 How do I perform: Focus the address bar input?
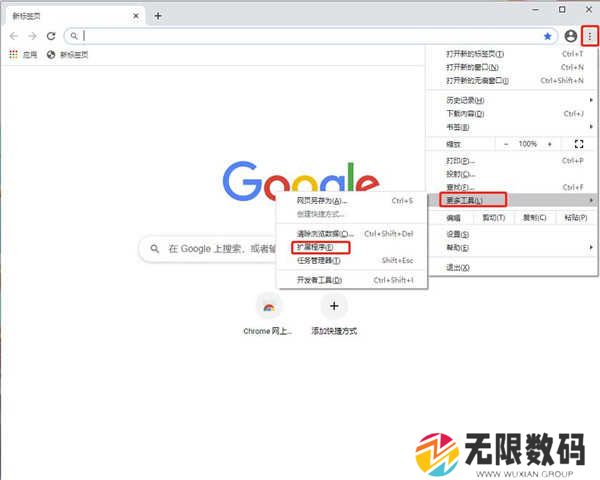pos(310,36)
